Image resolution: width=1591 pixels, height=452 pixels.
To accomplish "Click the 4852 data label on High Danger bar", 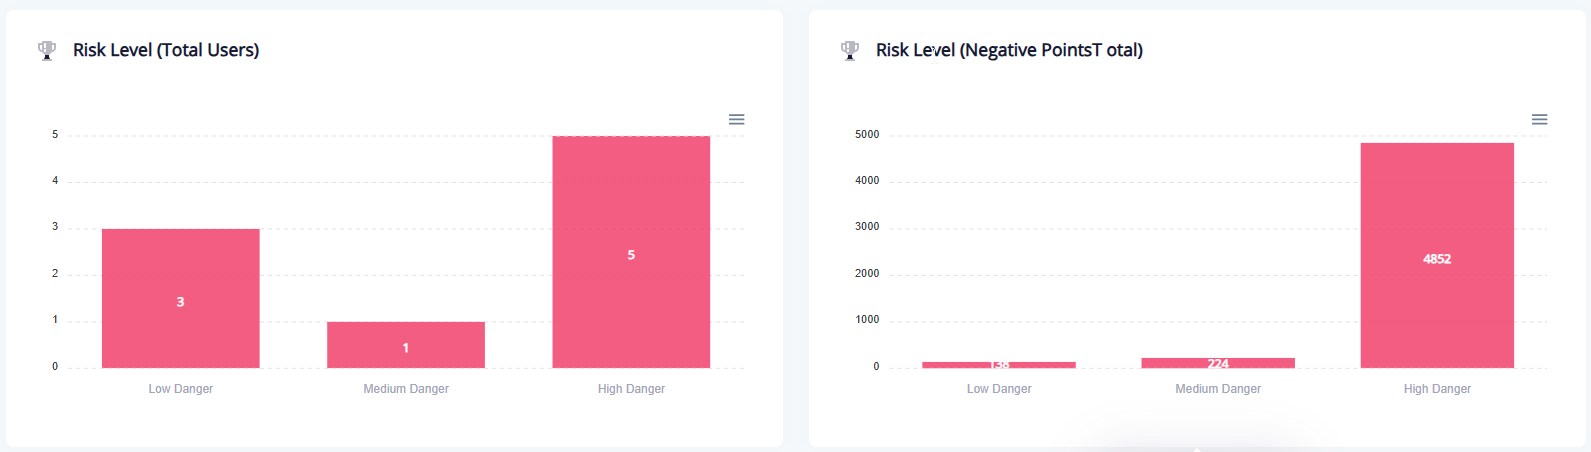I will coord(1437,259).
